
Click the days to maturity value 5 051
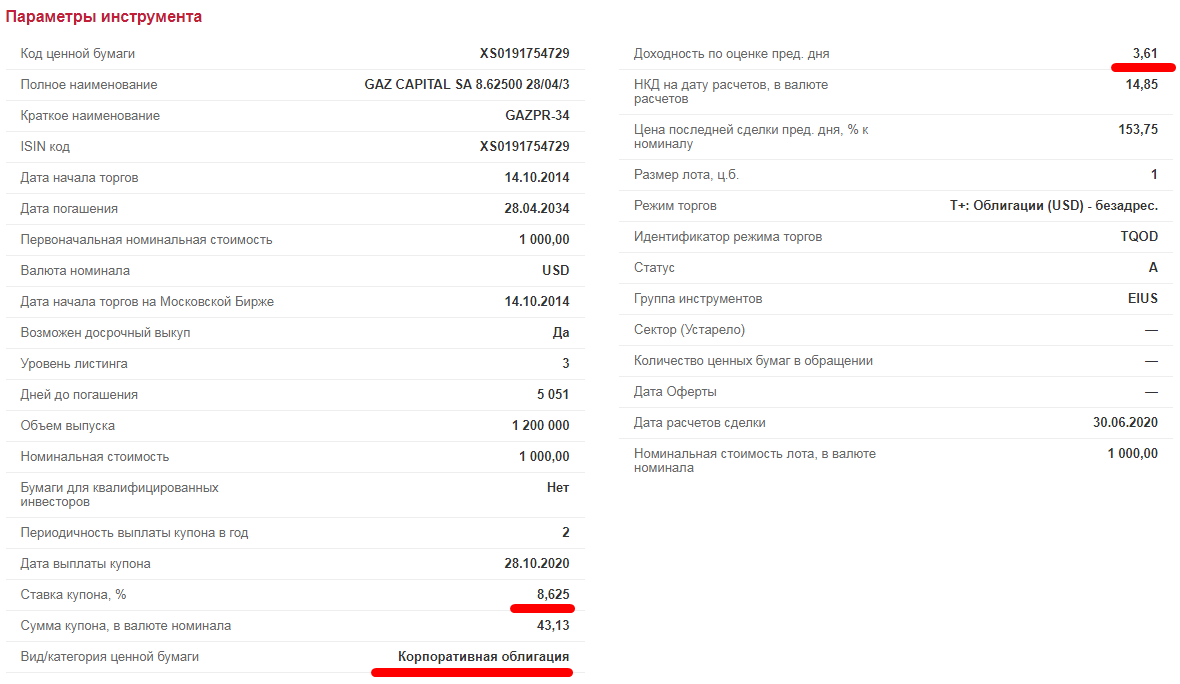point(552,395)
